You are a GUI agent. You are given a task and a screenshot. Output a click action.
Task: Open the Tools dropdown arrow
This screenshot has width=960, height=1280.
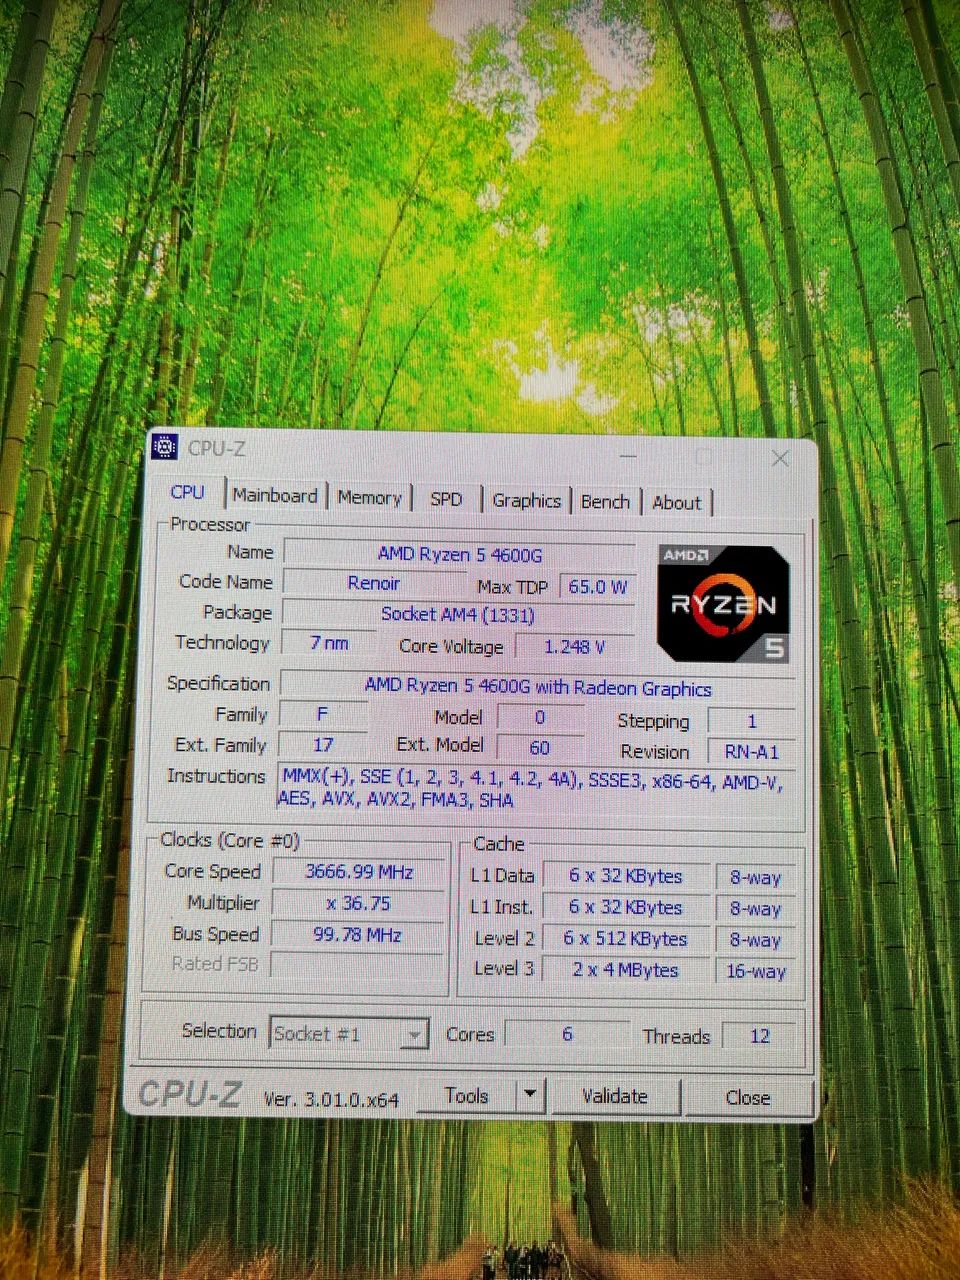click(x=531, y=1095)
